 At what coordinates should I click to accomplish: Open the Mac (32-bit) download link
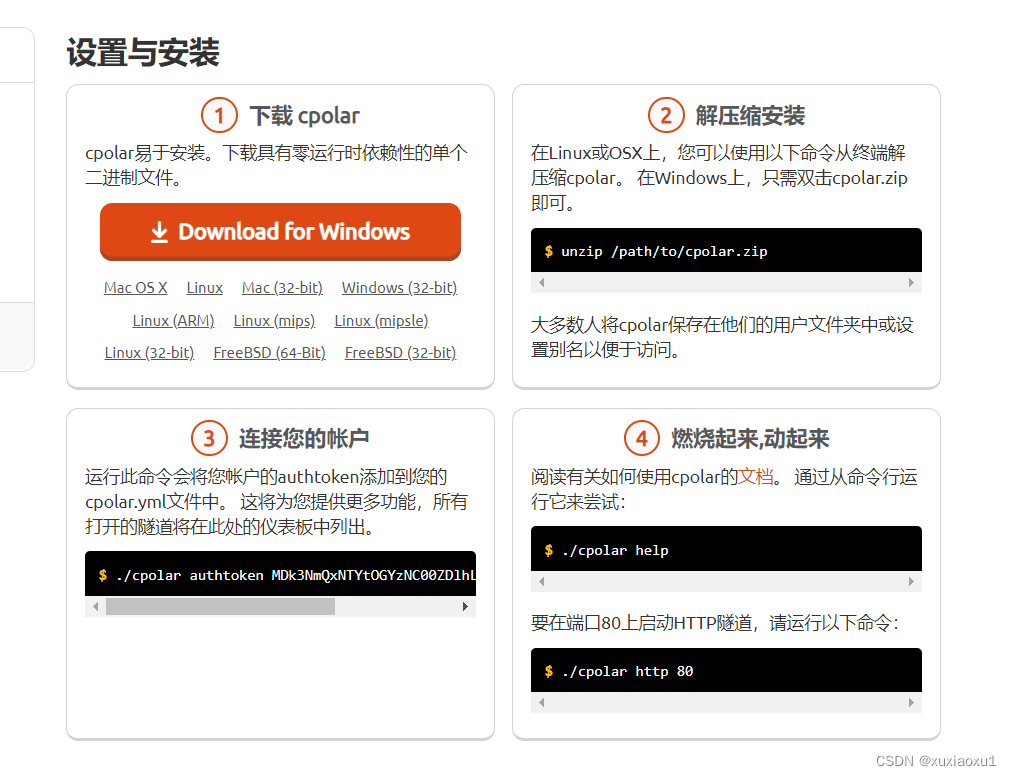pyautogui.click(x=282, y=288)
